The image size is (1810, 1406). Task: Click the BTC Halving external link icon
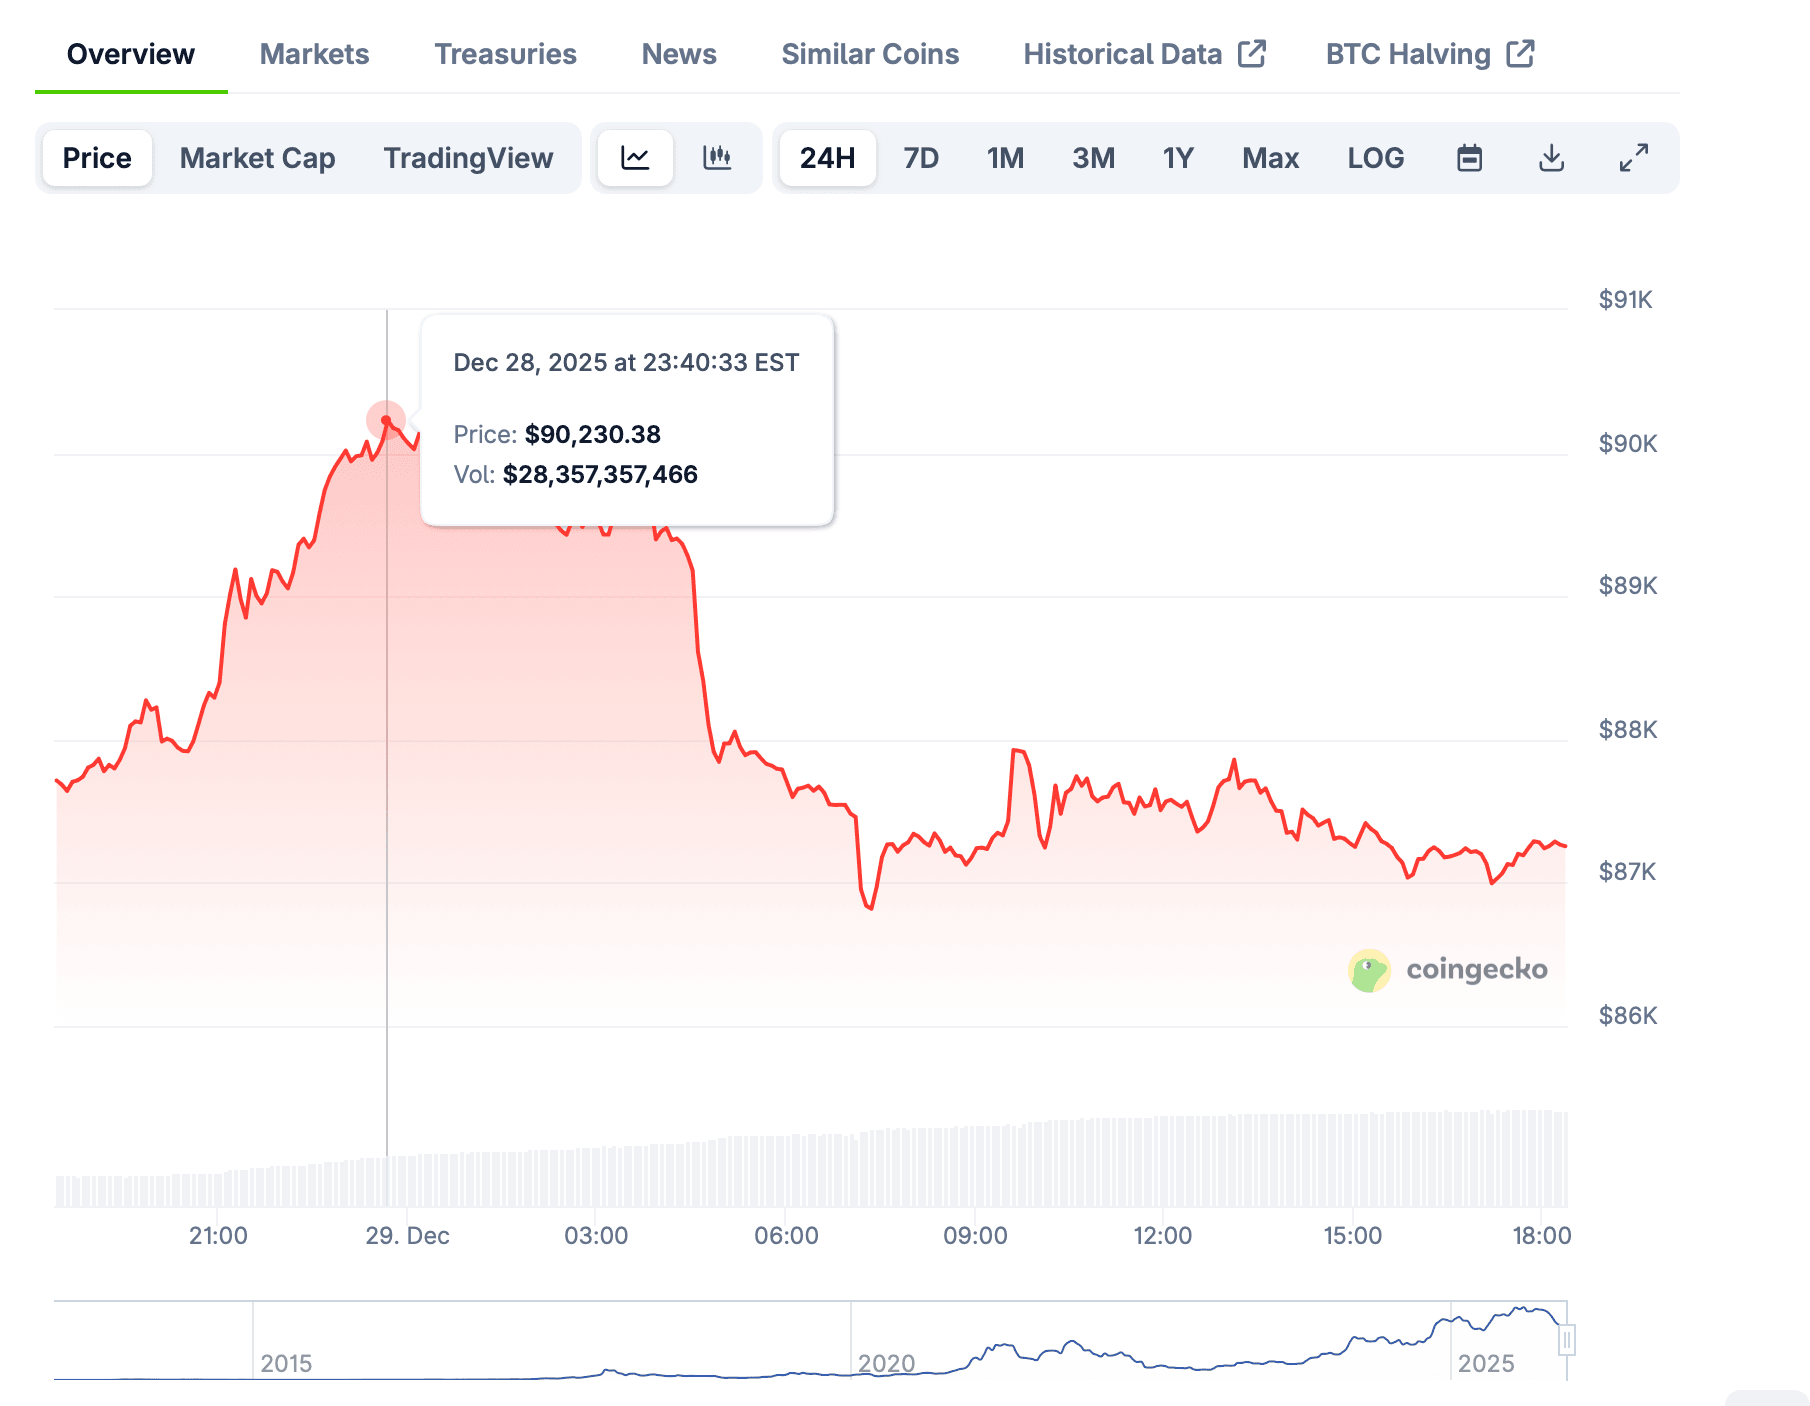1520,54
